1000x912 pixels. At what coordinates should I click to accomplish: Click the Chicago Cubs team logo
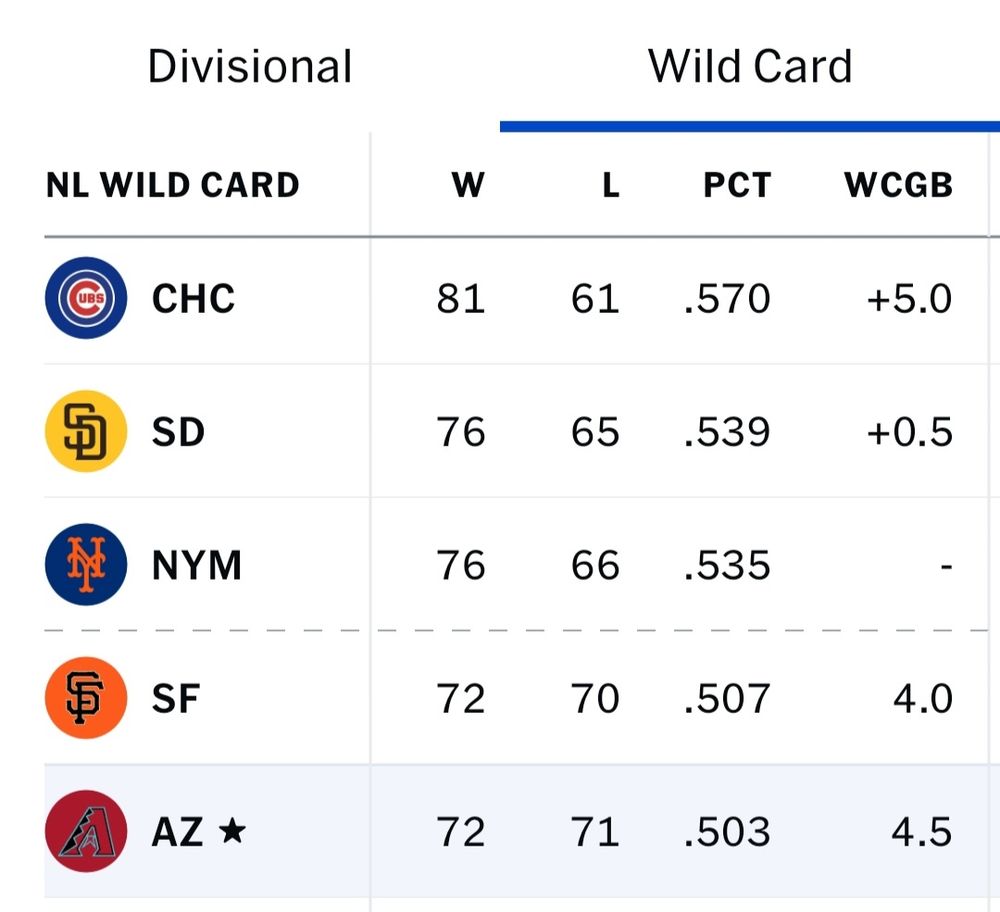coord(86,298)
